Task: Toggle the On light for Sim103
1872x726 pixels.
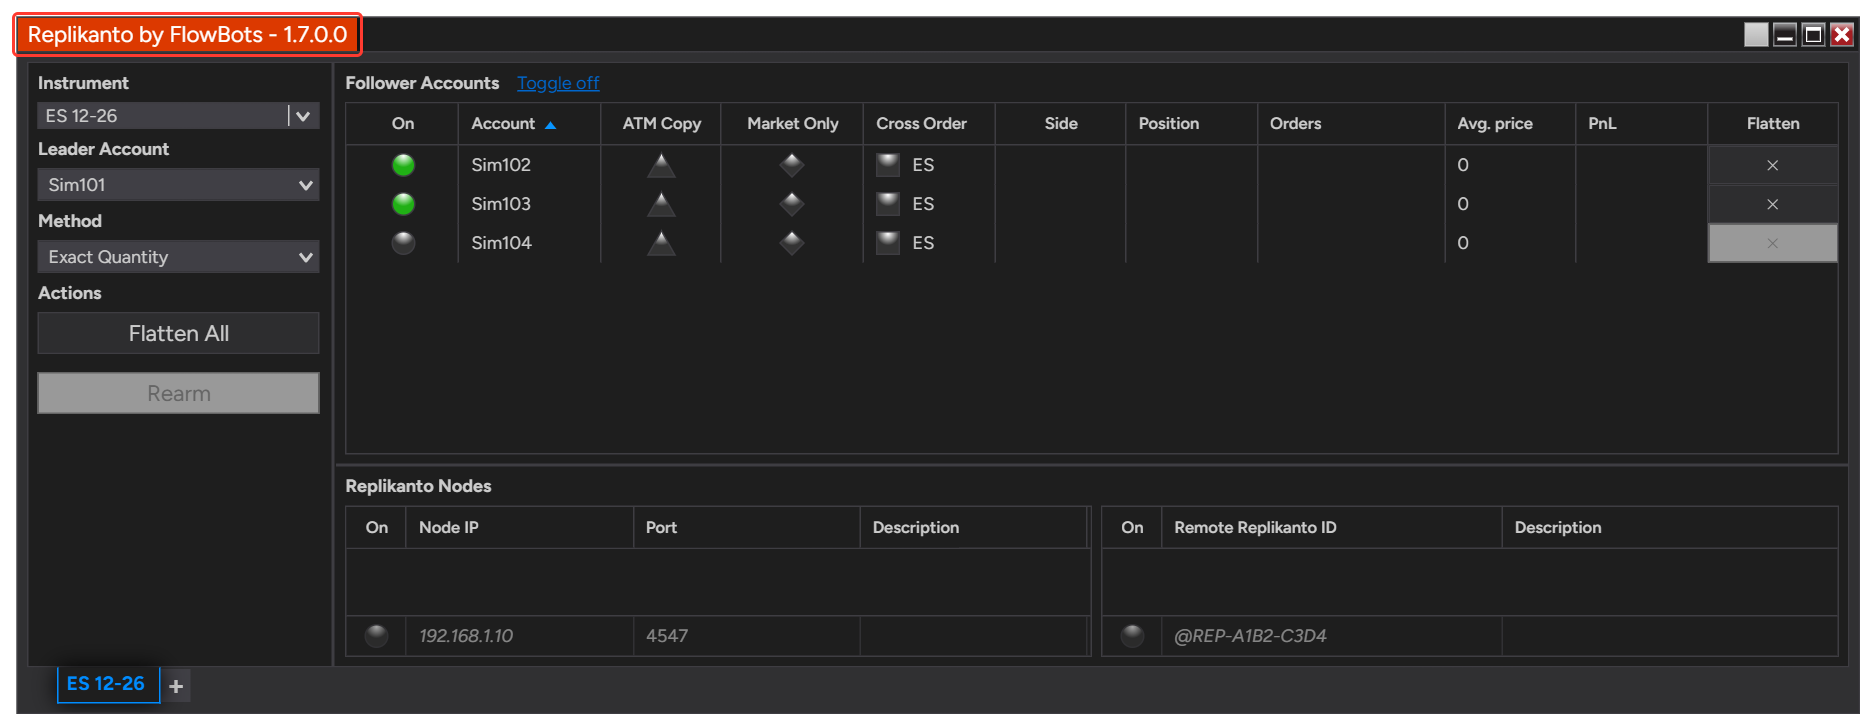Action: (403, 204)
